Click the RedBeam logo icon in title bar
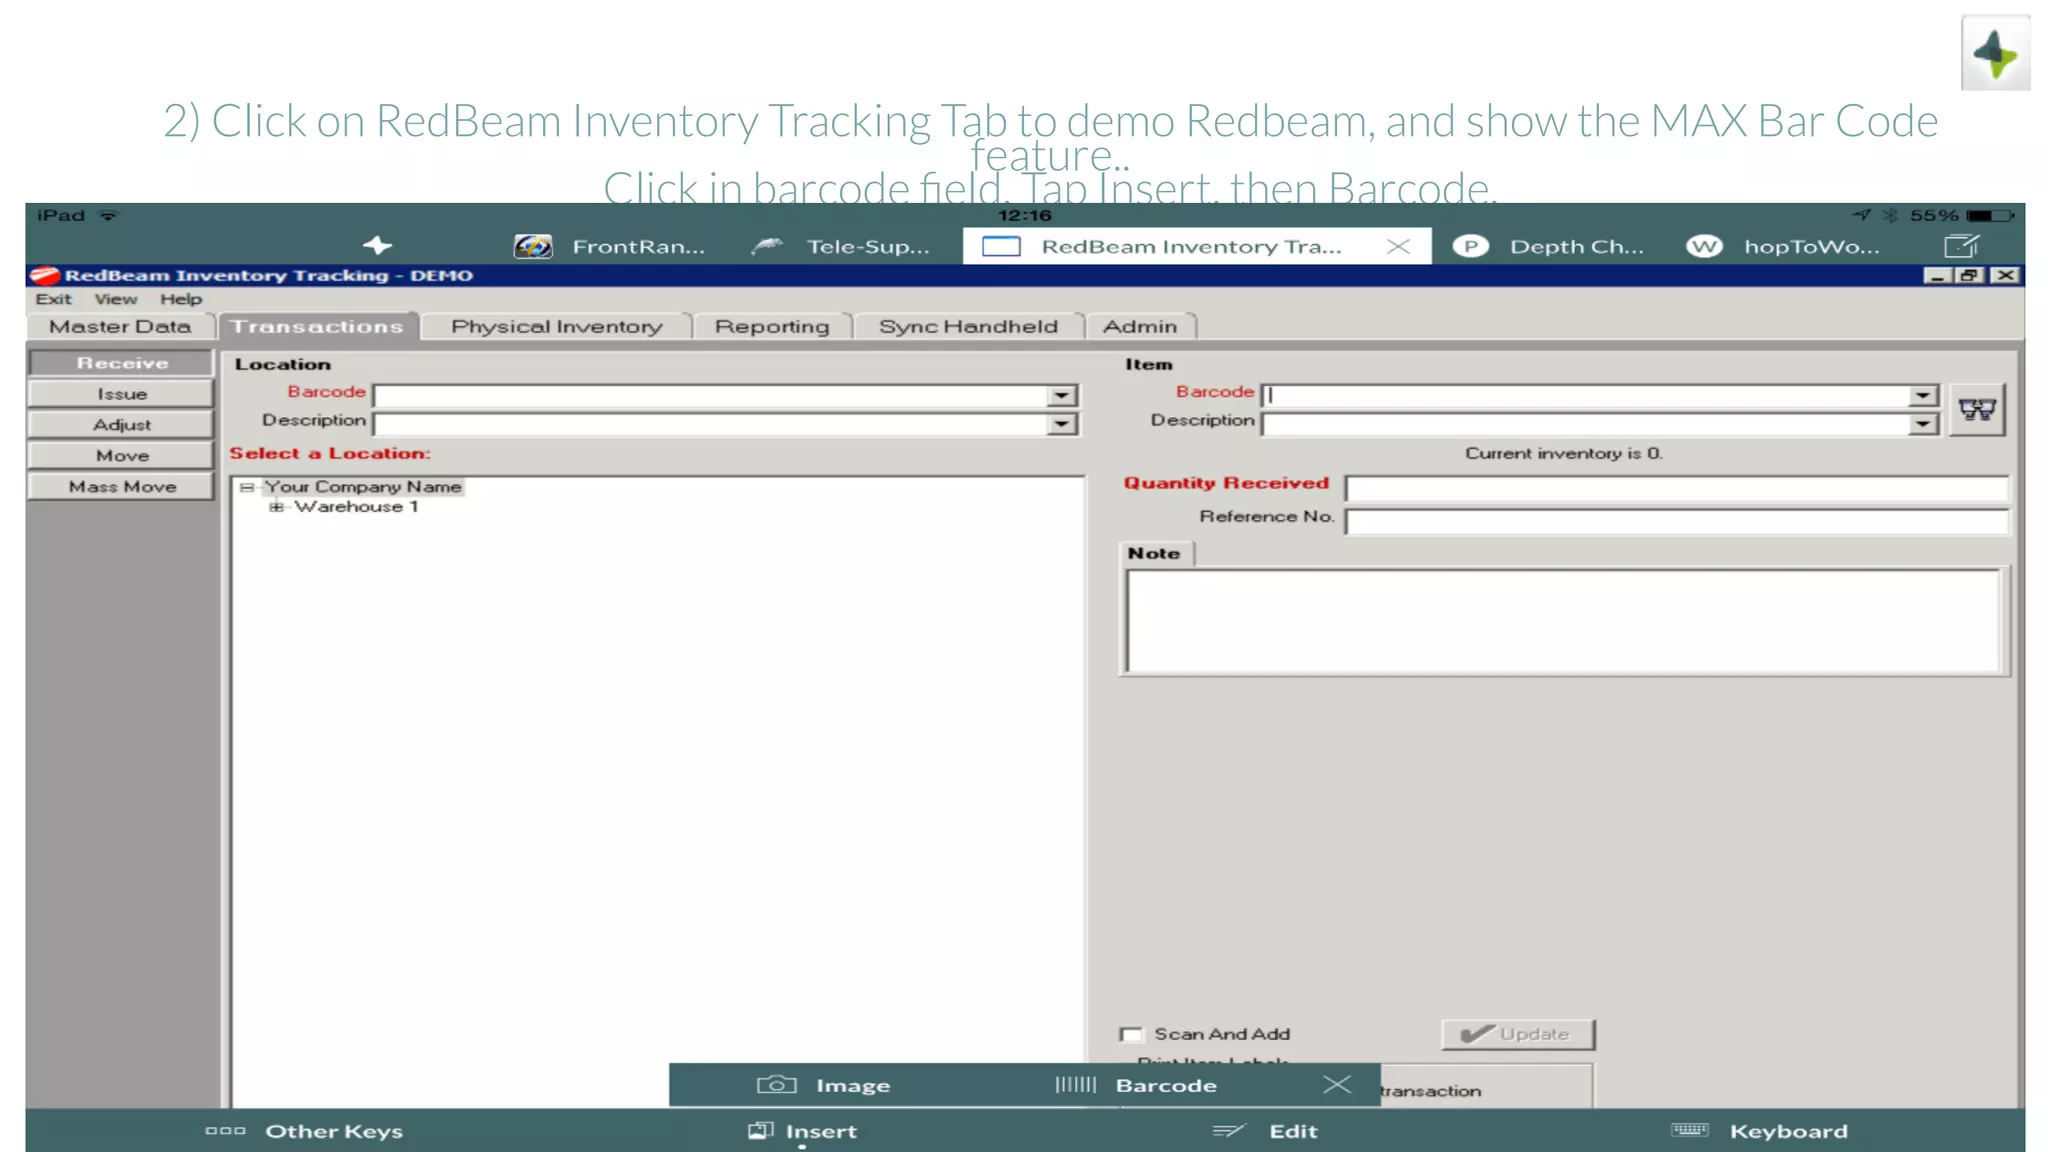 pos(44,275)
